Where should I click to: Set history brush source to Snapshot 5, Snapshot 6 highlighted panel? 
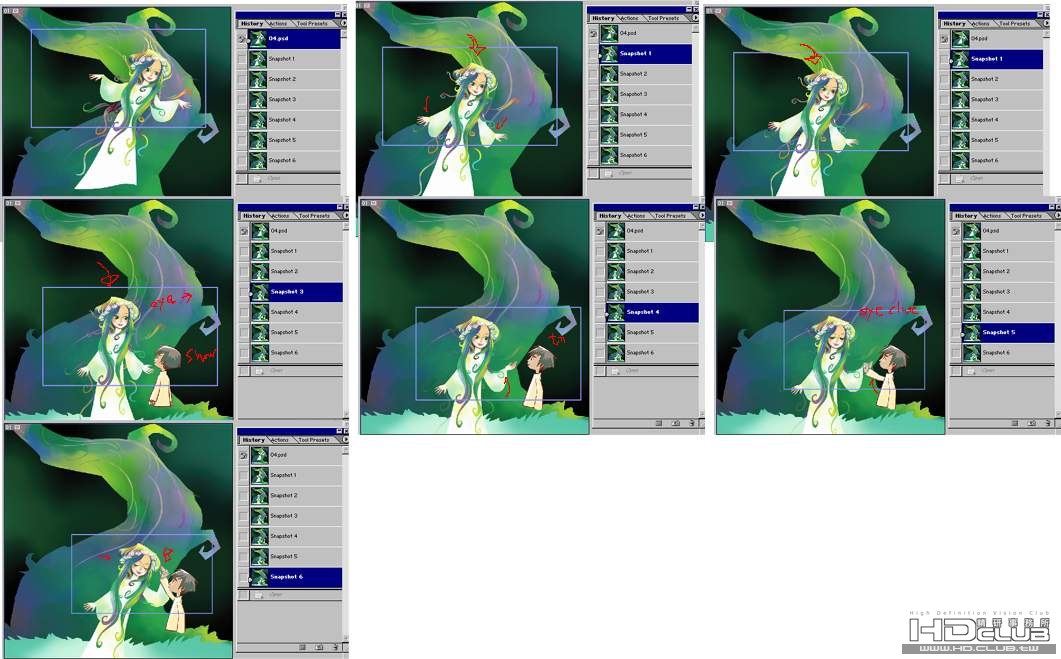click(x=243, y=556)
